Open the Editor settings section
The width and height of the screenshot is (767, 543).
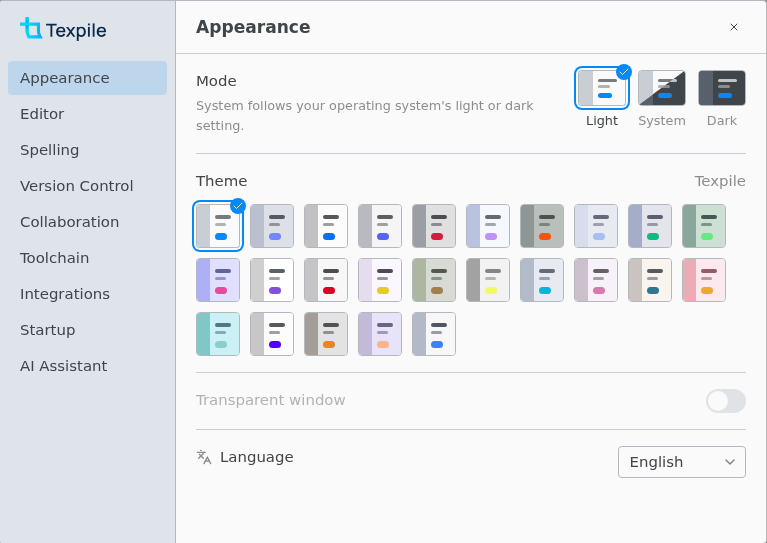[88, 114]
